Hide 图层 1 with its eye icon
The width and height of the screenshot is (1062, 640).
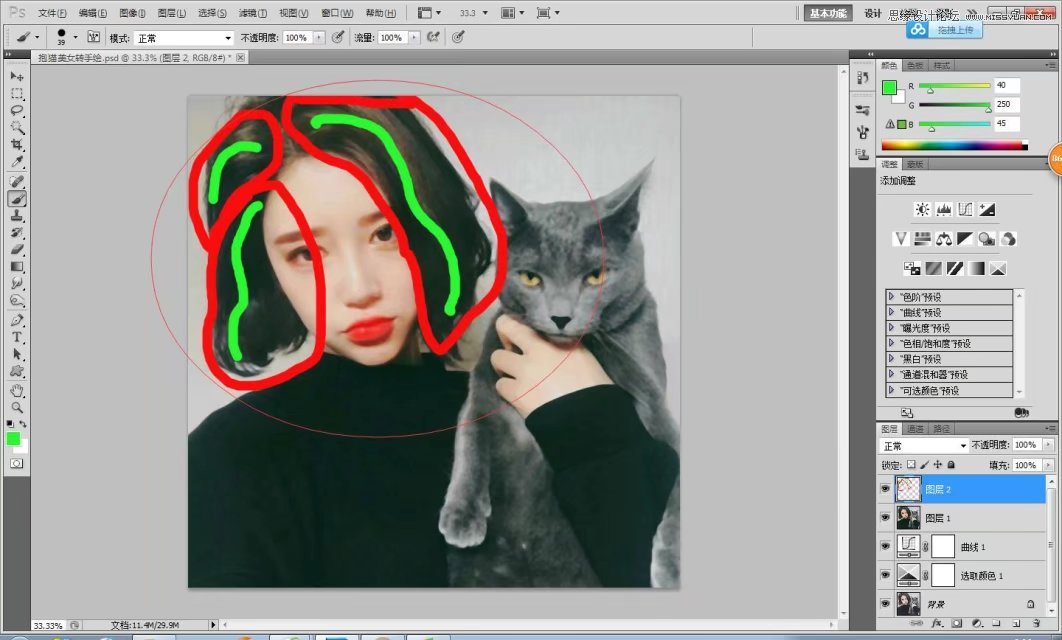click(x=885, y=517)
